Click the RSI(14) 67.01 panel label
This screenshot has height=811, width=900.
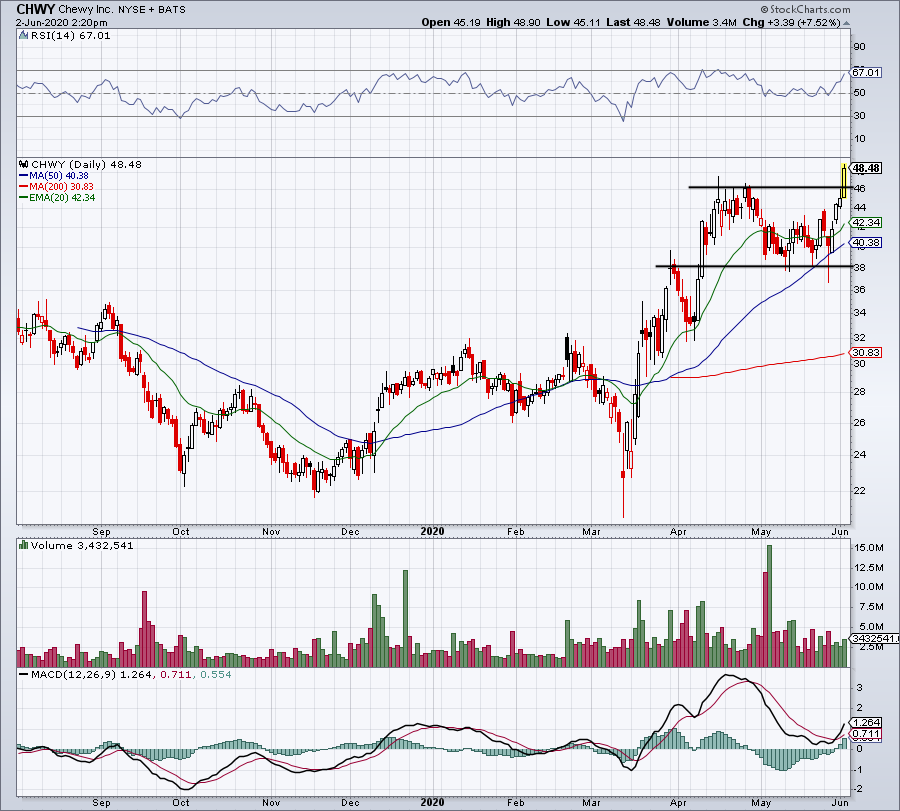click(71, 36)
